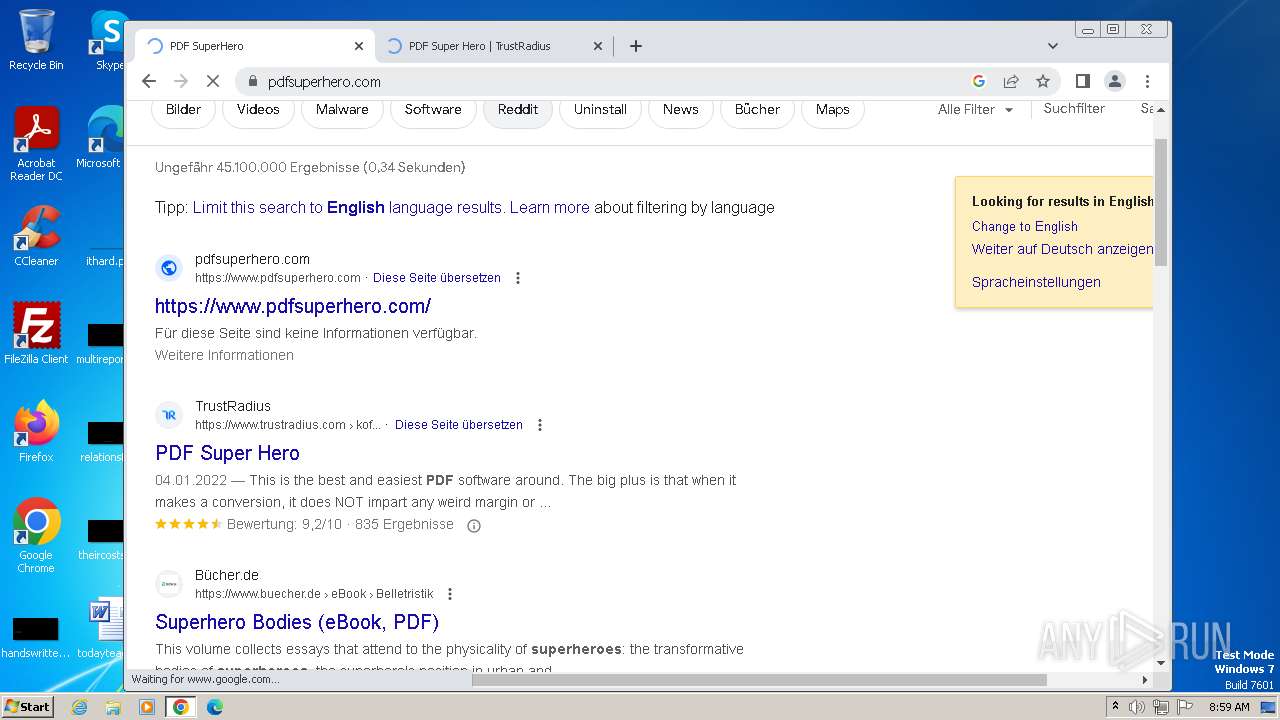The width and height of the screenshot is (1280, 720).
Task: Open PDF Super Hero result title
Action: 227,453
